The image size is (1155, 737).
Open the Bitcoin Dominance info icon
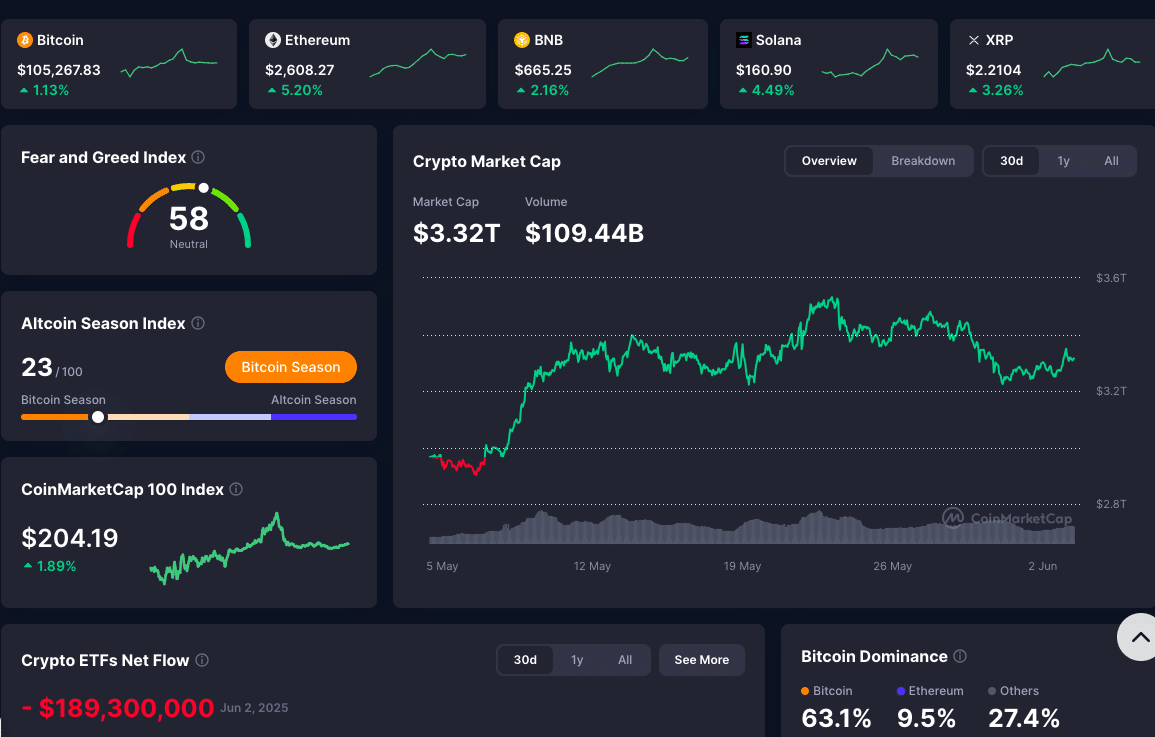click(960, 655)
